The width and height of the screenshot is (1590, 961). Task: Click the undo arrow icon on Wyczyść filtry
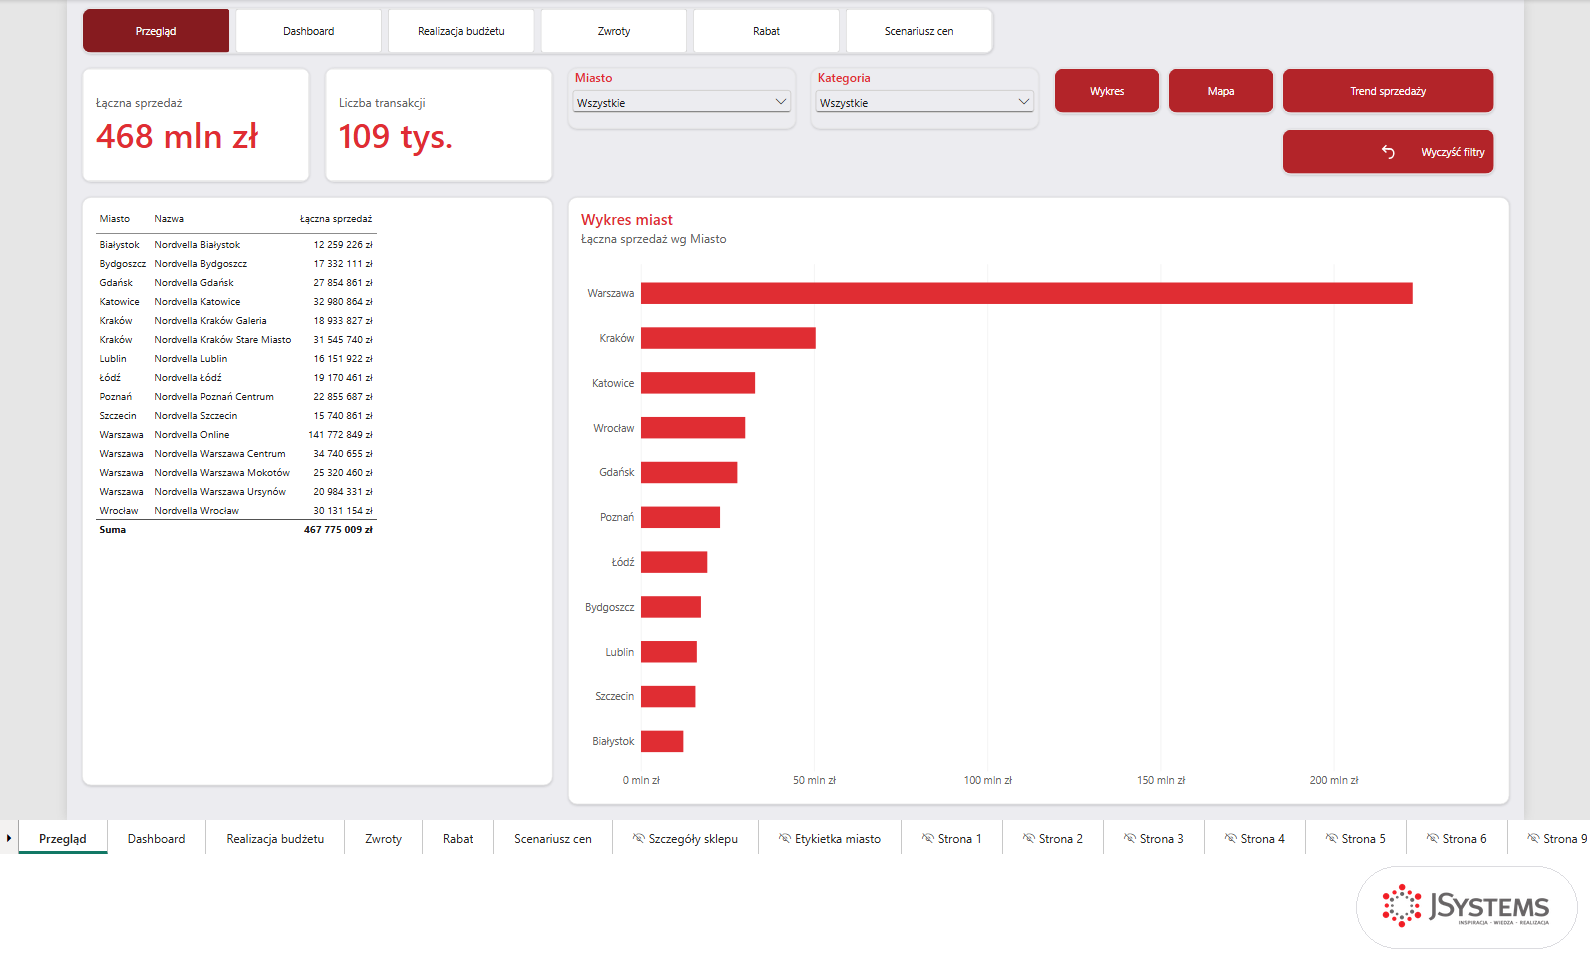(1388, 152)
